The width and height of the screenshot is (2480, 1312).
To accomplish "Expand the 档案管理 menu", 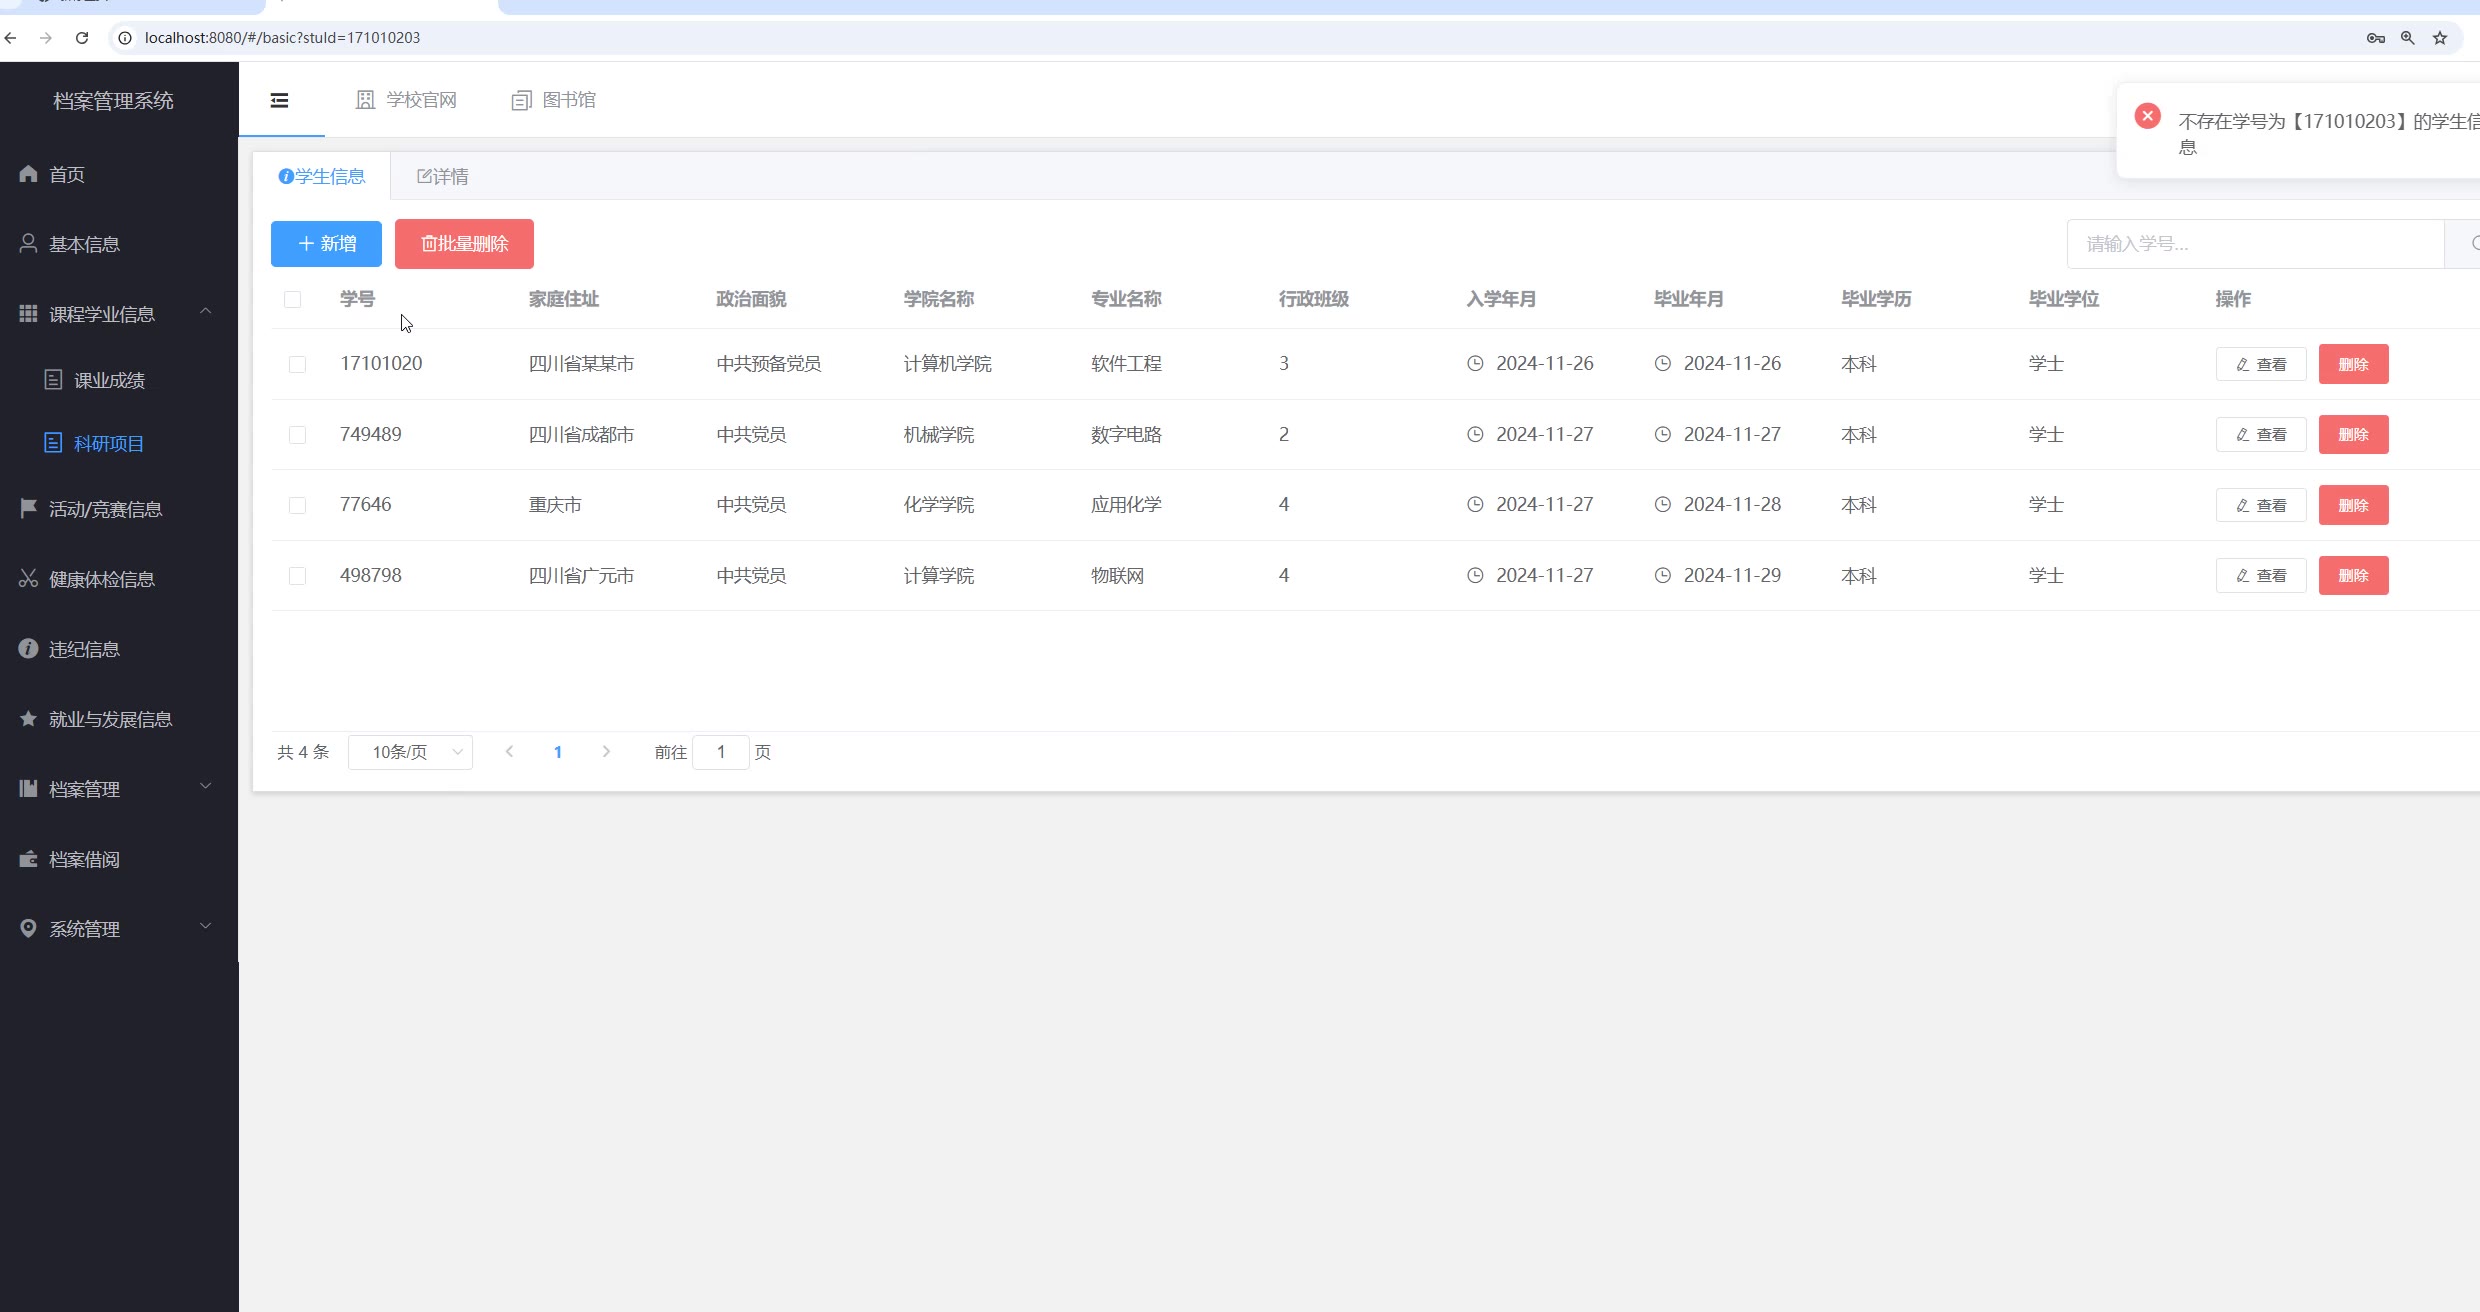I will point(205,787).
